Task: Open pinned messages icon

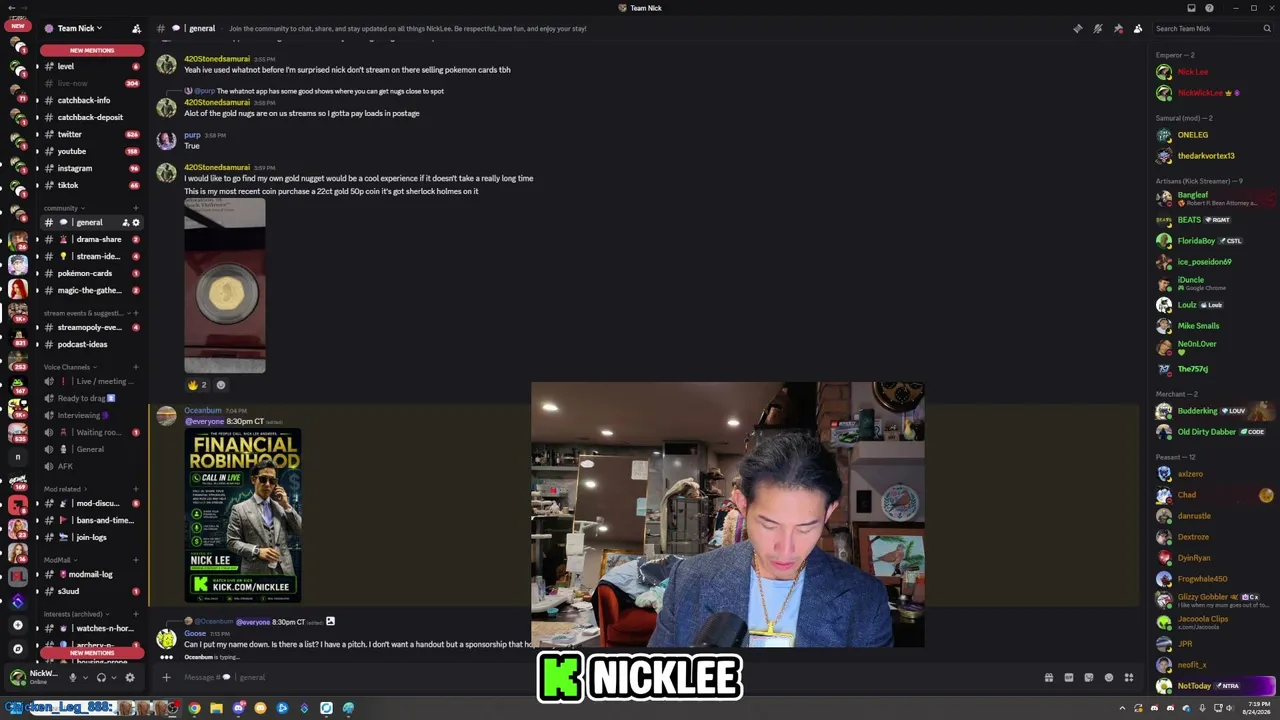Action: (1118, 28)
